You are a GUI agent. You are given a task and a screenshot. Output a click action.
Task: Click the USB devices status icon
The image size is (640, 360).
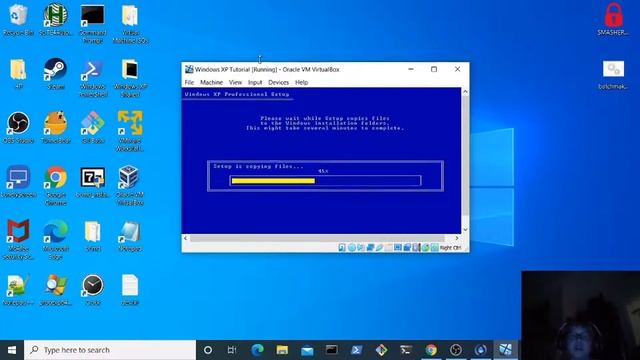tap(379, 247)
